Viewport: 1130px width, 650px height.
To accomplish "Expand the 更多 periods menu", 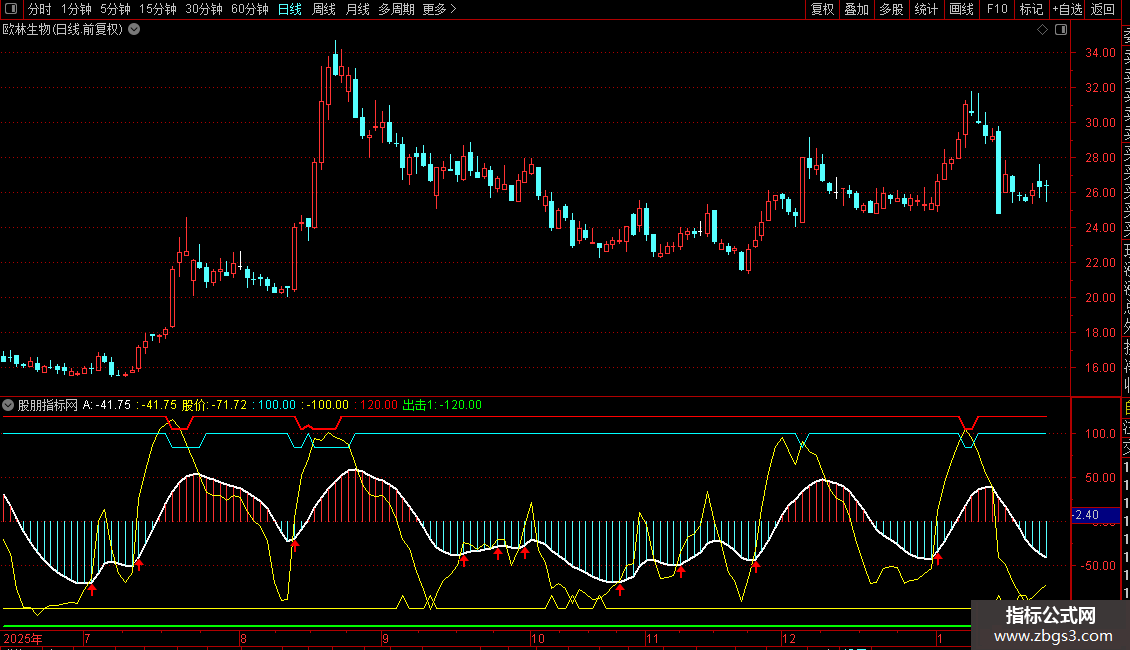I will click(440, 10).
